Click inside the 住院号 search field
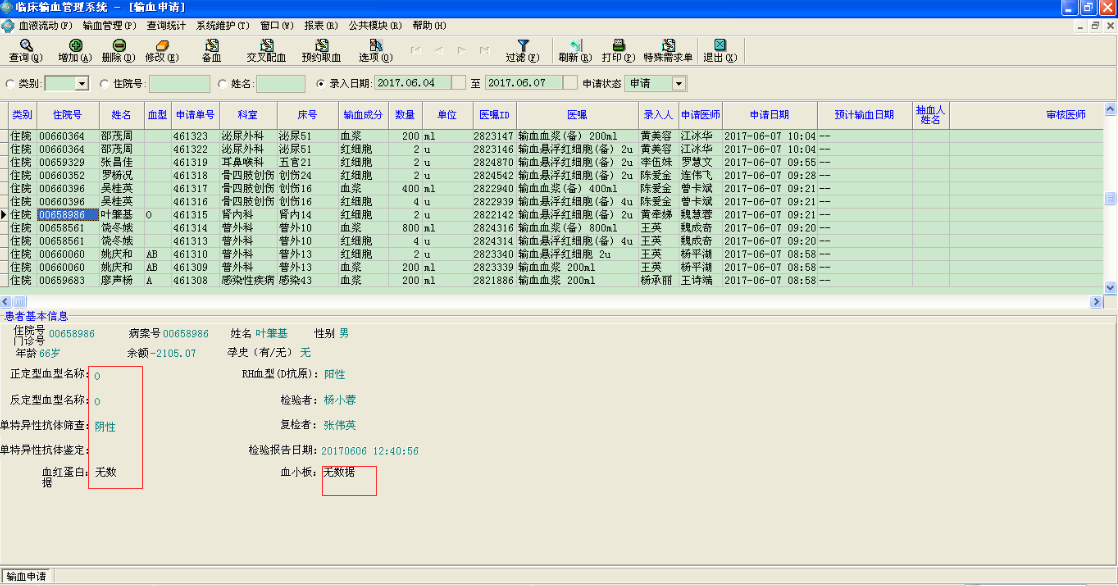The image size is (1118, 586). (180, 83)
